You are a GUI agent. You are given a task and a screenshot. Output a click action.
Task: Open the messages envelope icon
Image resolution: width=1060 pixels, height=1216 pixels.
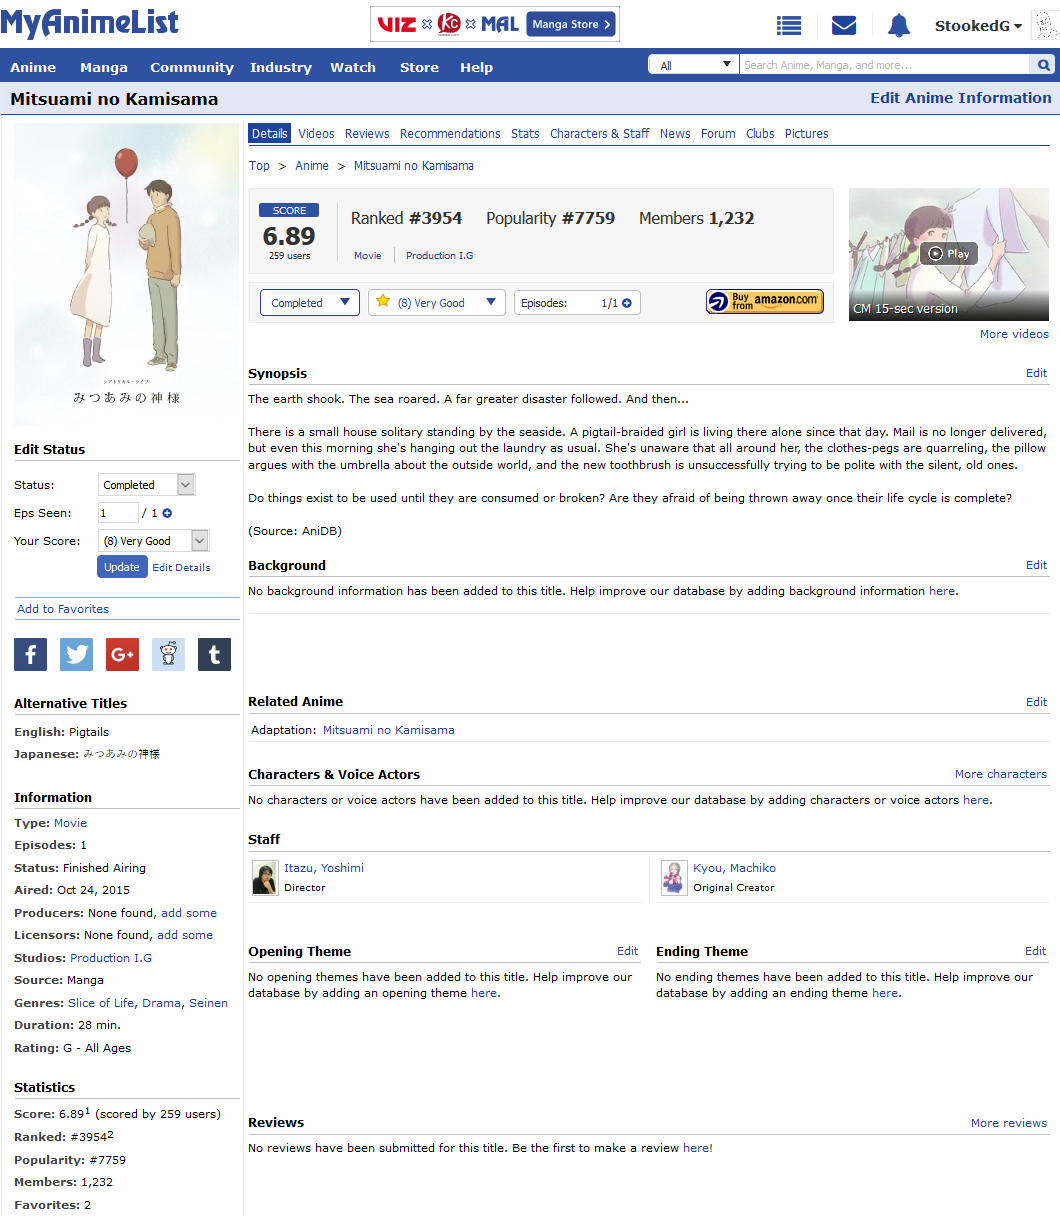pos(844,26)
